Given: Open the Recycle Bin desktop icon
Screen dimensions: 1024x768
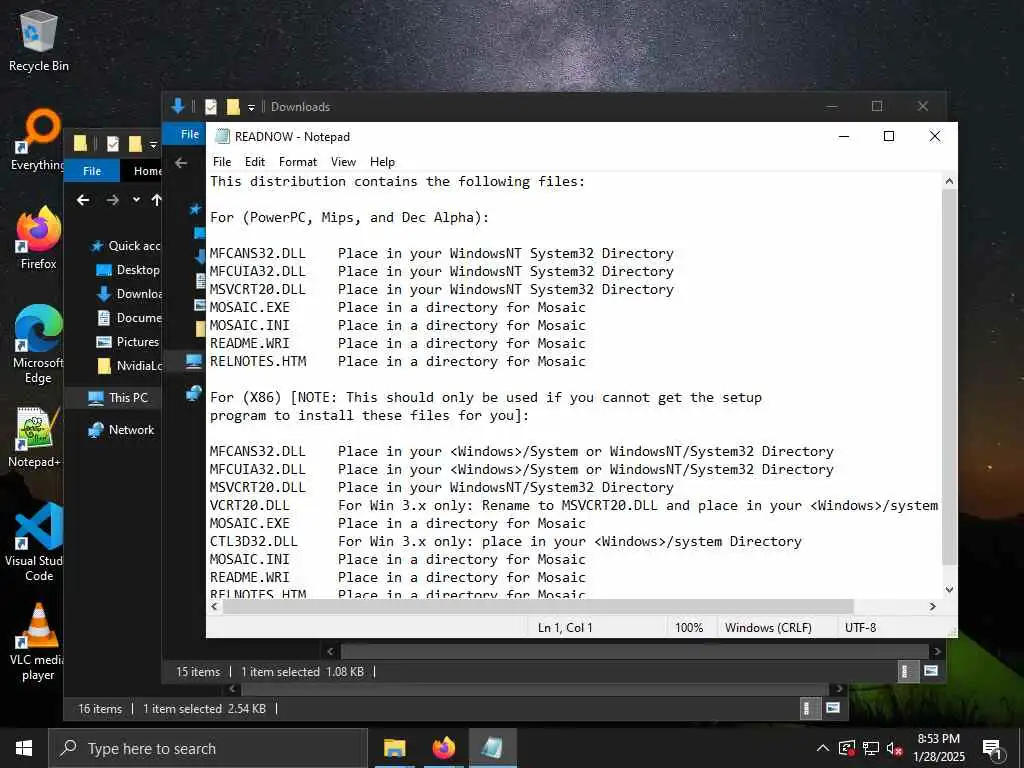Looking at the screenshot, I should 39,41.
